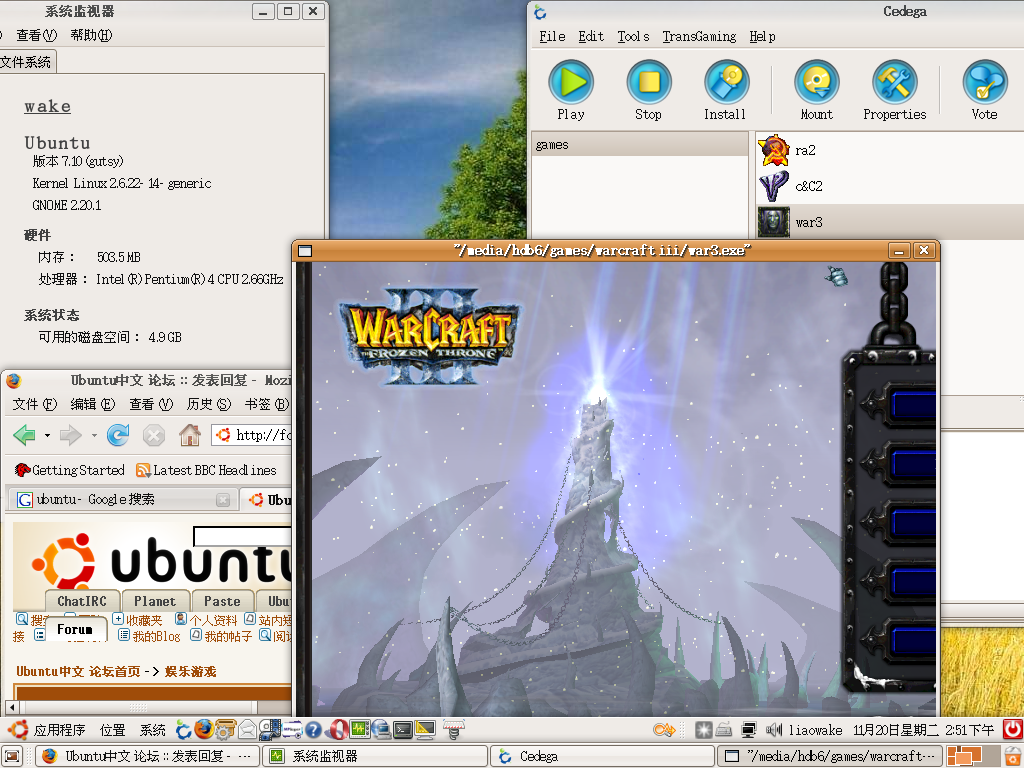Open the File menu in Cedega
The image size is (1024, 768).
552,37
